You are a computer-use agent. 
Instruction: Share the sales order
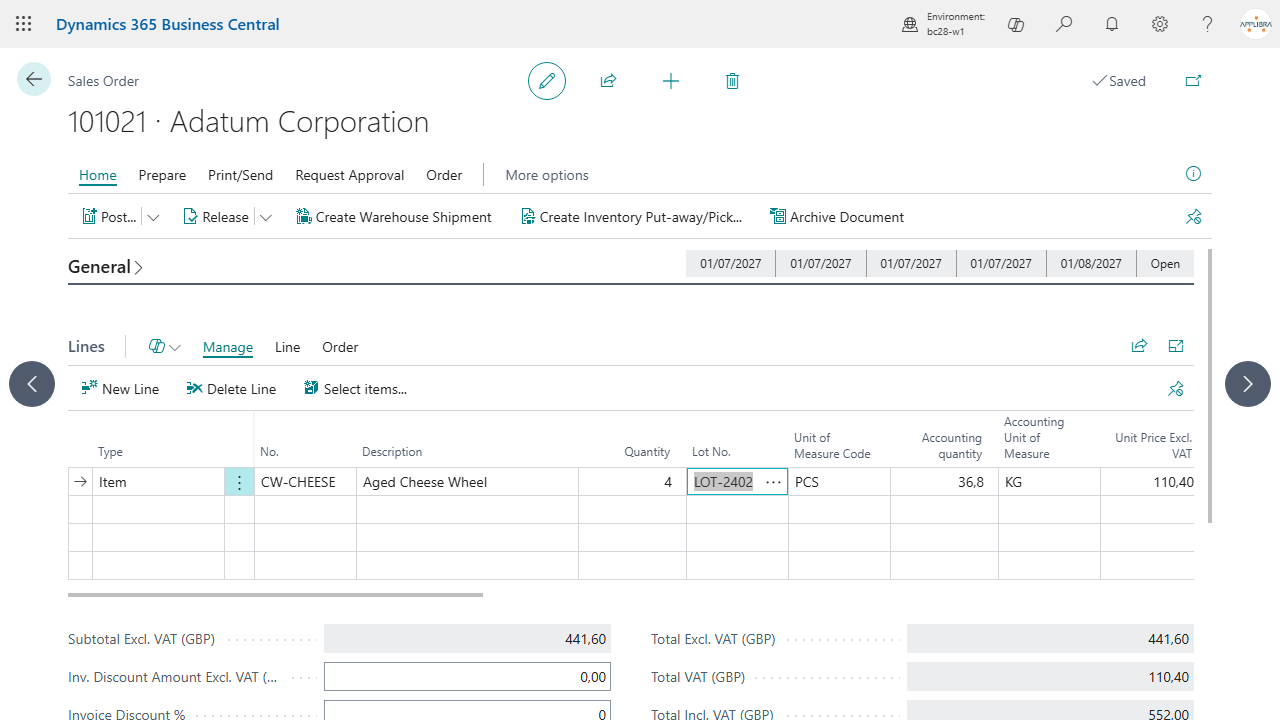[608, 81]
